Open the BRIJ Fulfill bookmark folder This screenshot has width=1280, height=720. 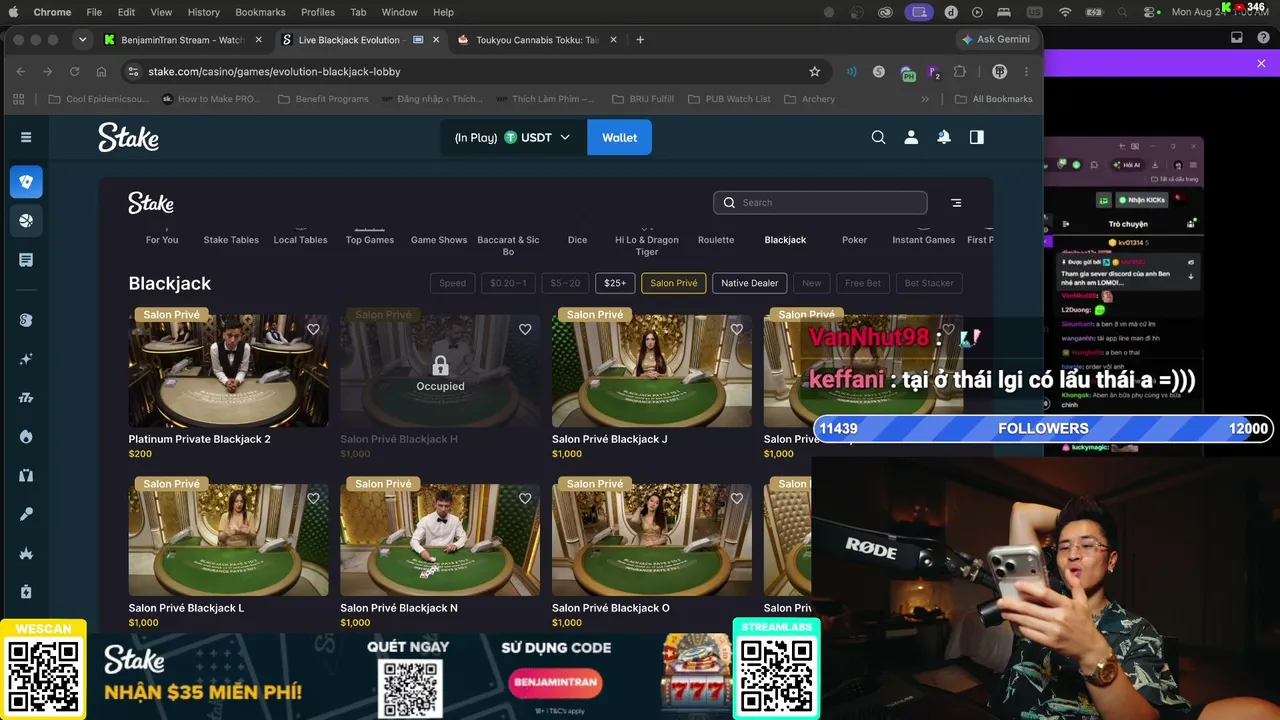(x=642, y=99)
